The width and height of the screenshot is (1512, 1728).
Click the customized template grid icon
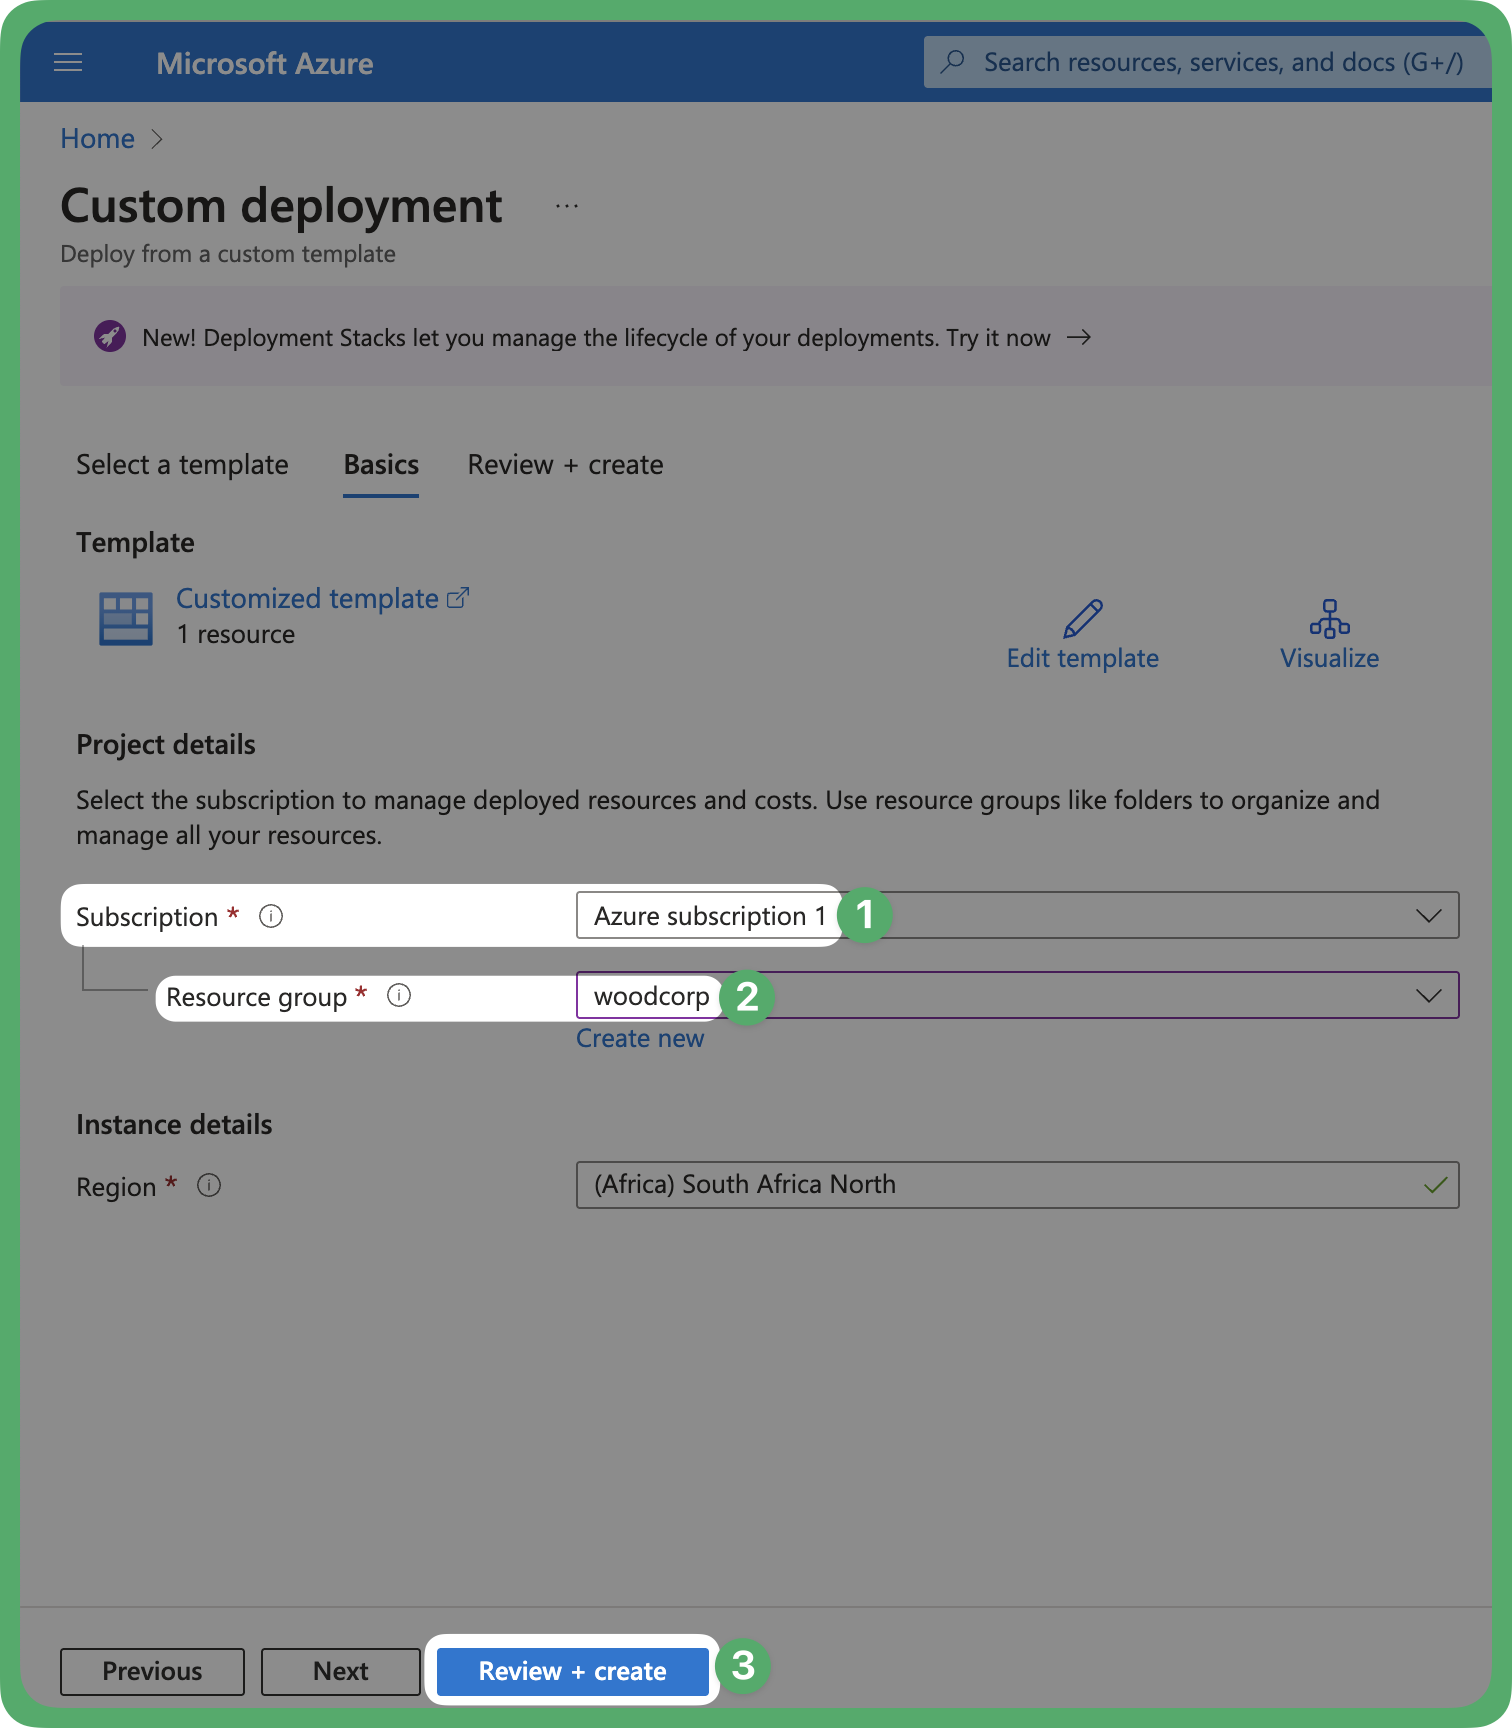point(126,619)
